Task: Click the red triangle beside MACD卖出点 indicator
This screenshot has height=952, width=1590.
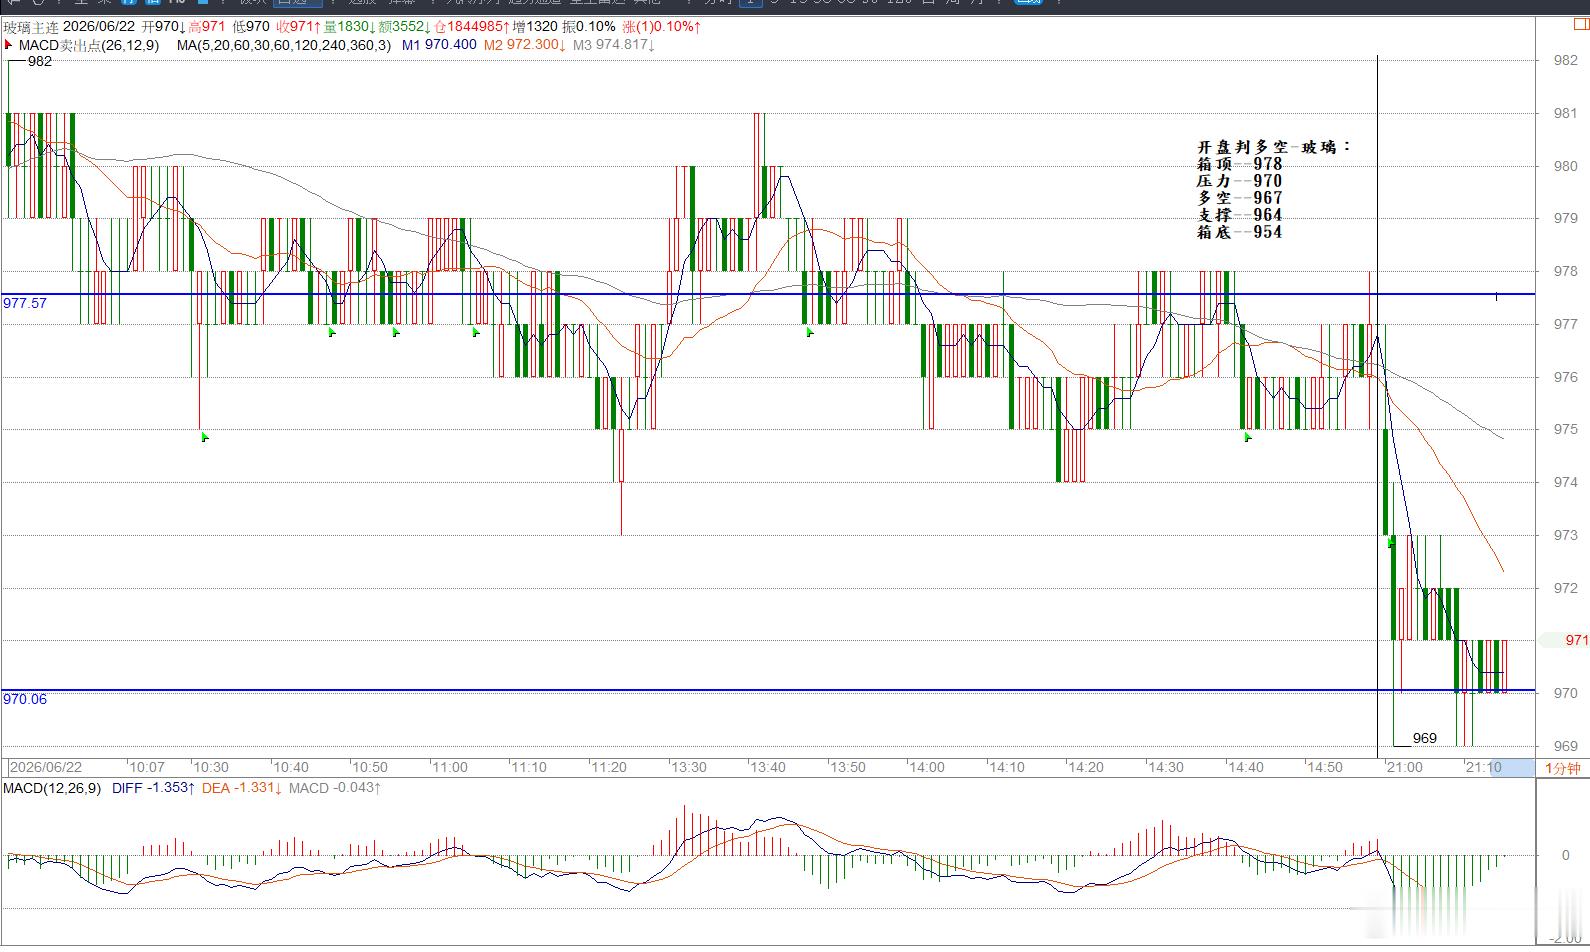Action: click(x=9, y=45)
